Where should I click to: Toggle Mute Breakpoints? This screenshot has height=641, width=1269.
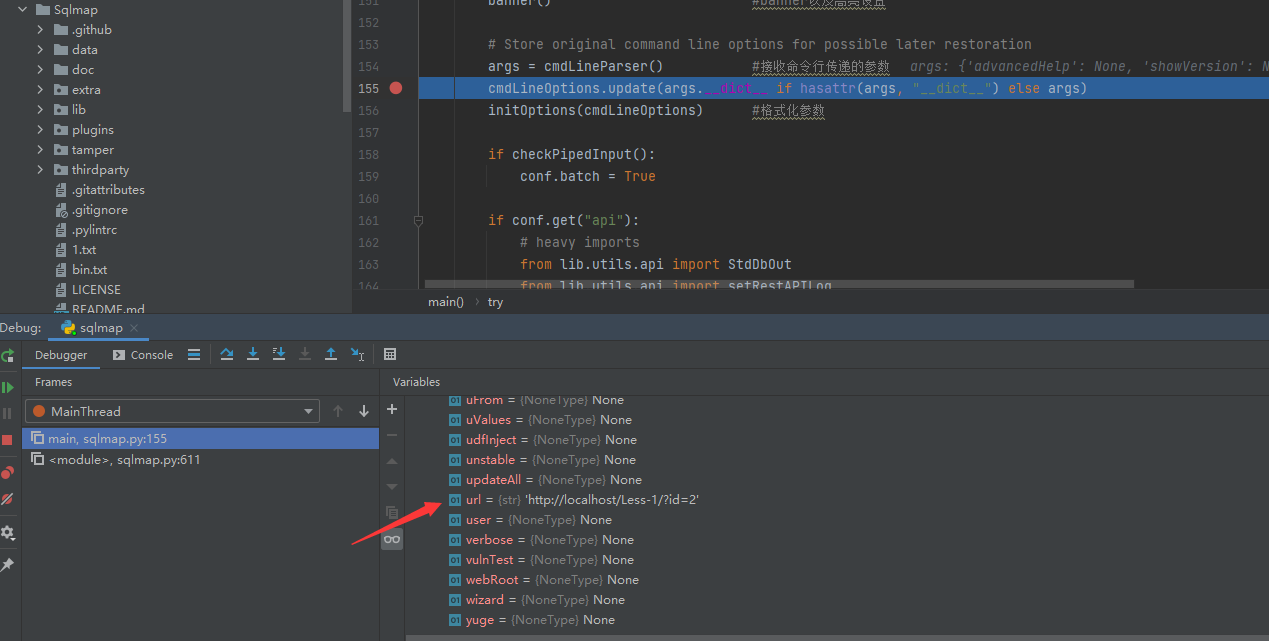click(x=8, y=498)
